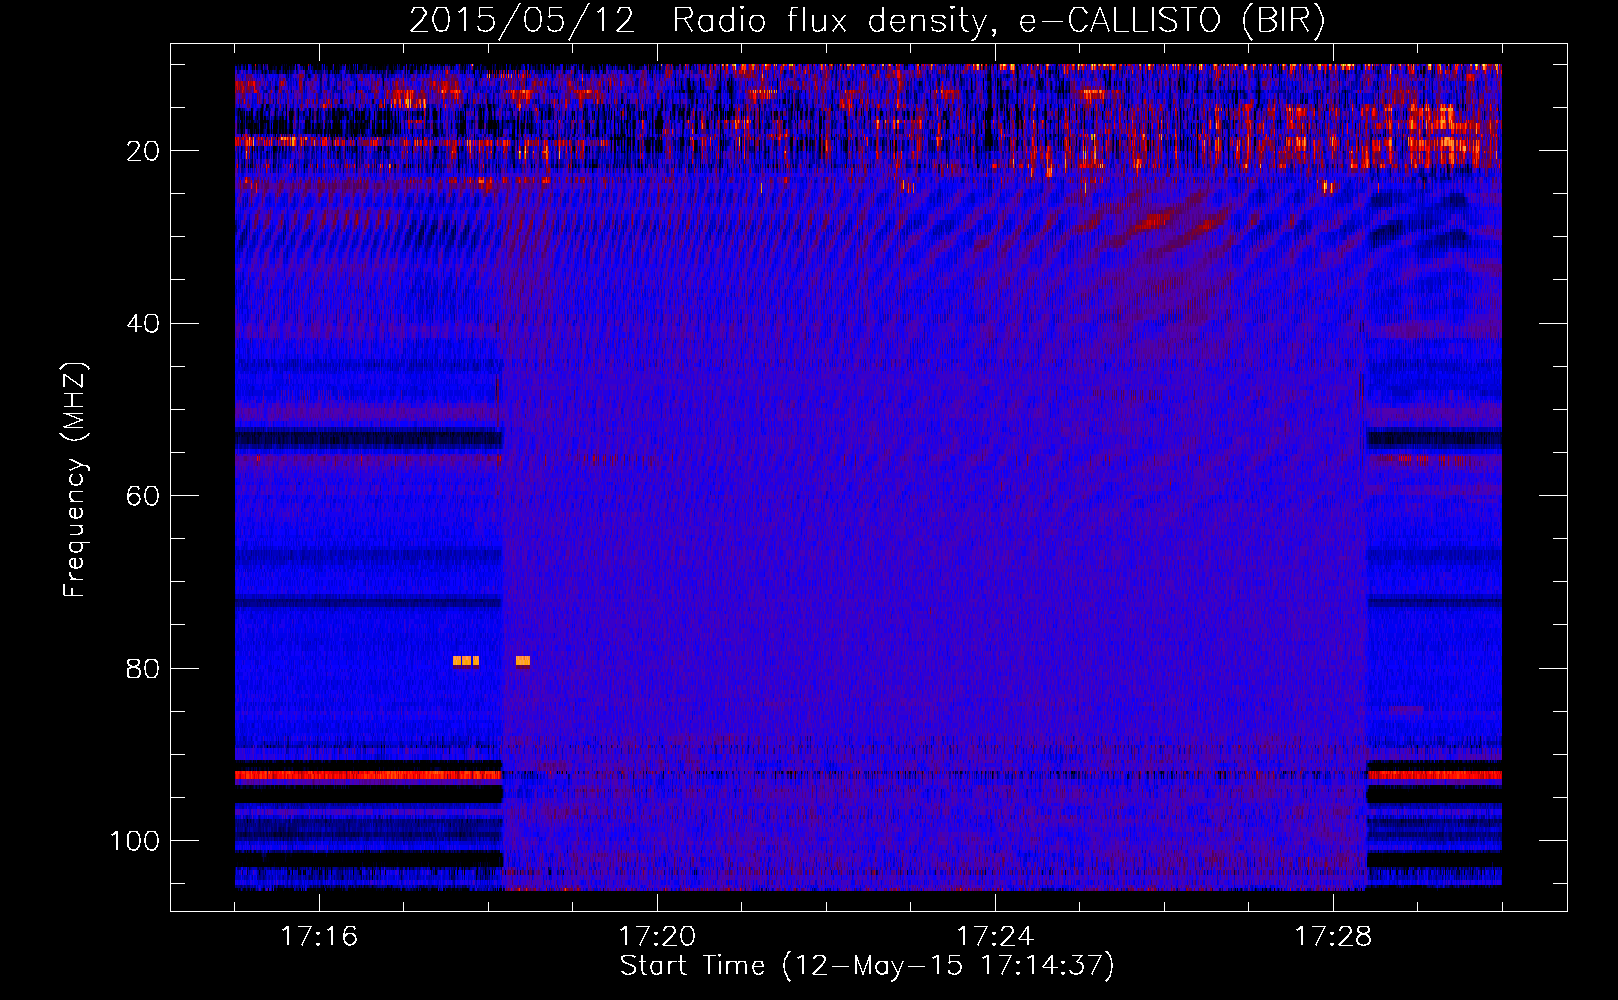Click the date "2015/05/12" in the title

(x=522, y=20)
